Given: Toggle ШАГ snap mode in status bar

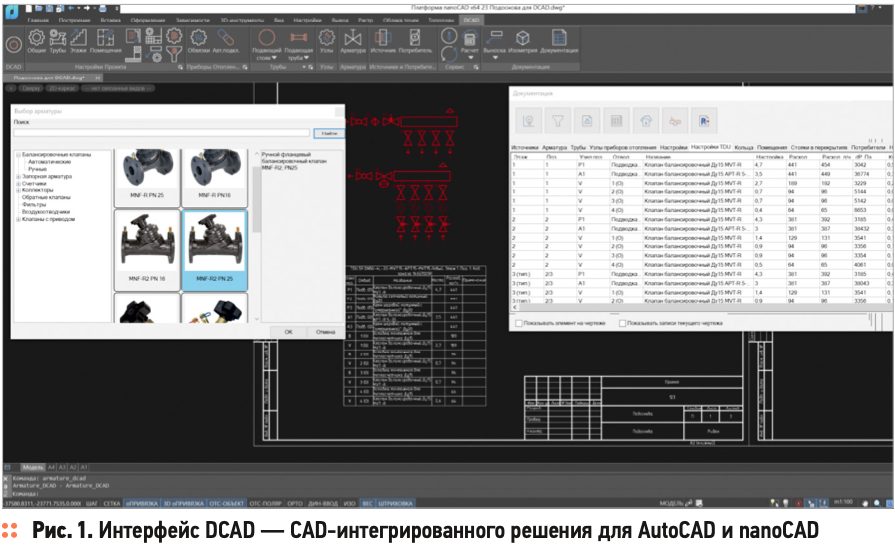Looking at the screenshot, I should (91, 504).
